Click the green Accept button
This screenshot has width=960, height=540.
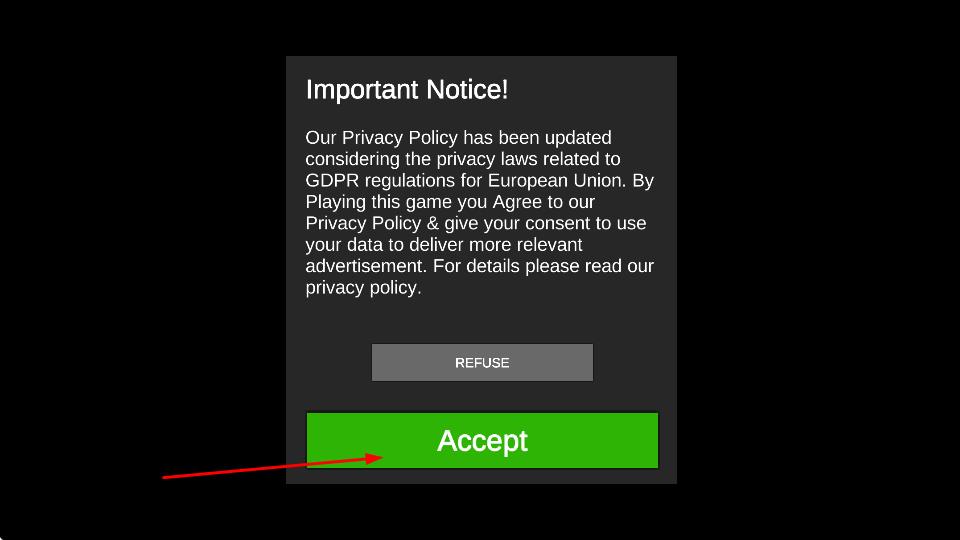pos(482,440)
